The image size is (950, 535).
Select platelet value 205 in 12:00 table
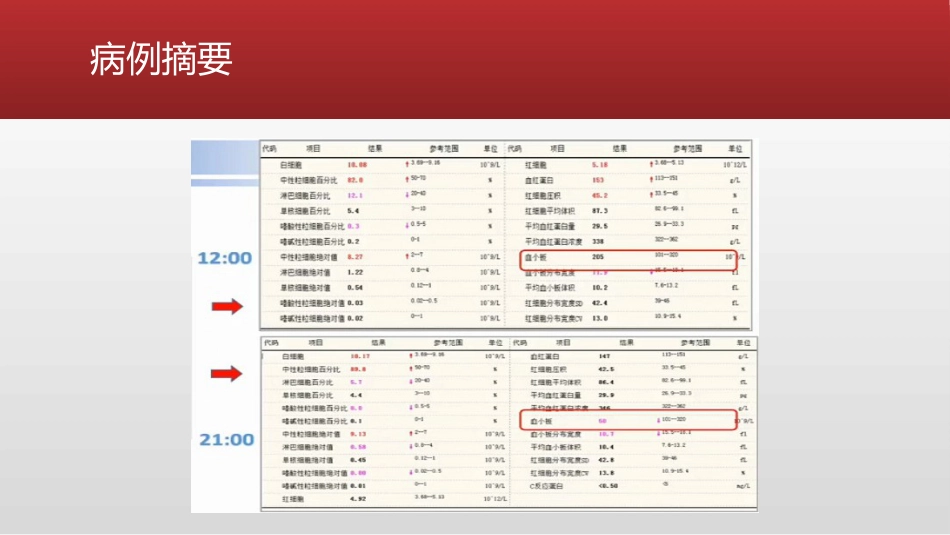[x=598, y=257]
